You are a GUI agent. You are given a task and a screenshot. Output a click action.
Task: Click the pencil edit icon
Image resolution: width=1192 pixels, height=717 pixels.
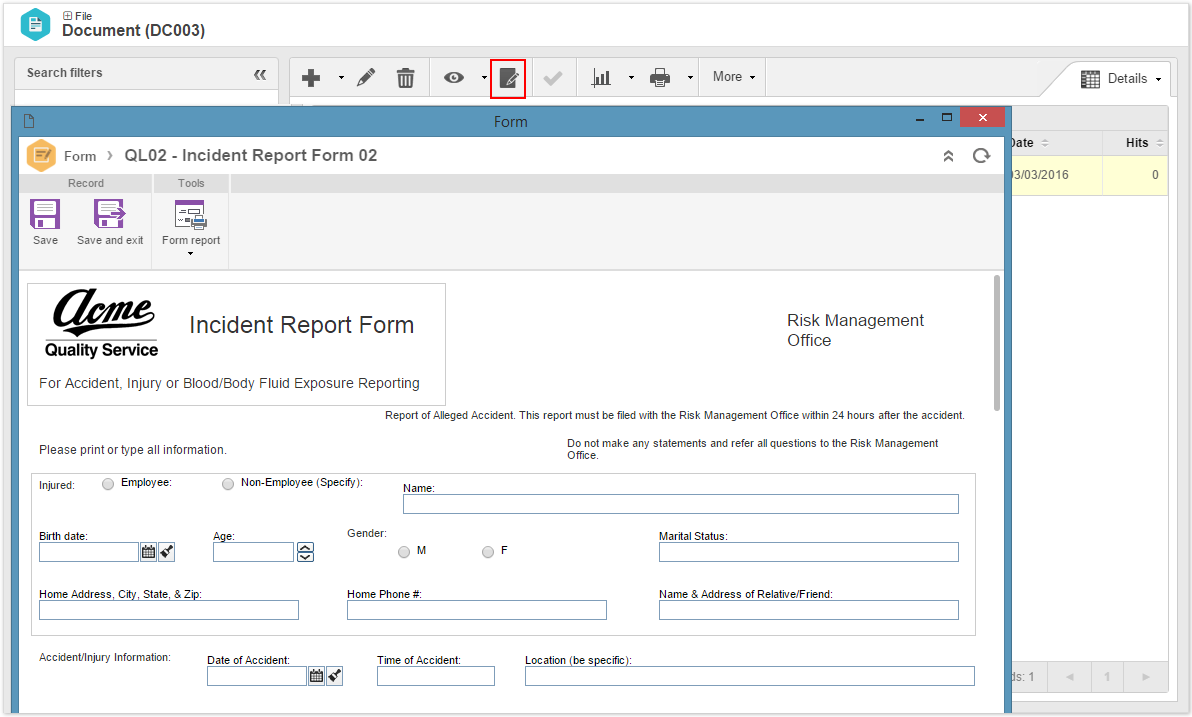(x=366, y=78)
